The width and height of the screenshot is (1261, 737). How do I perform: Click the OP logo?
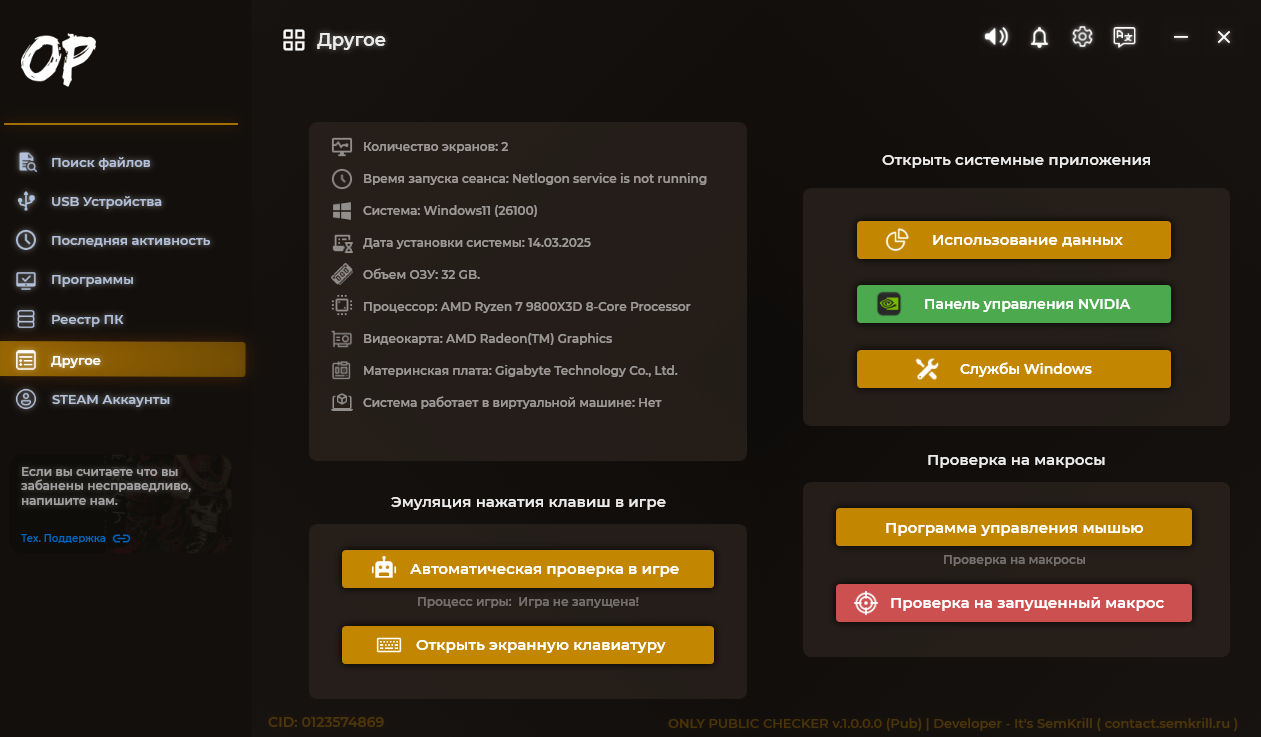pos(58,61)
